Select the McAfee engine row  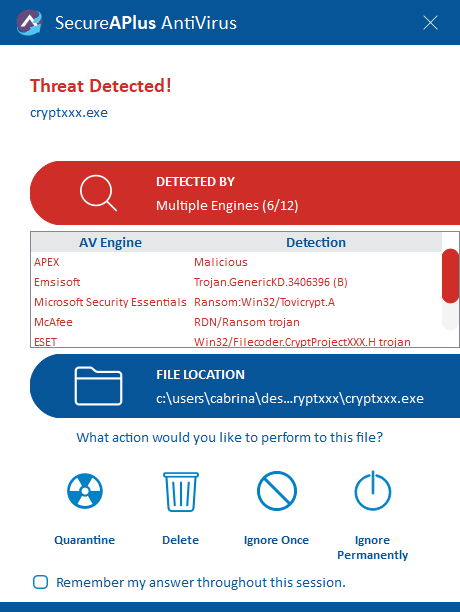tap(236, 322)
